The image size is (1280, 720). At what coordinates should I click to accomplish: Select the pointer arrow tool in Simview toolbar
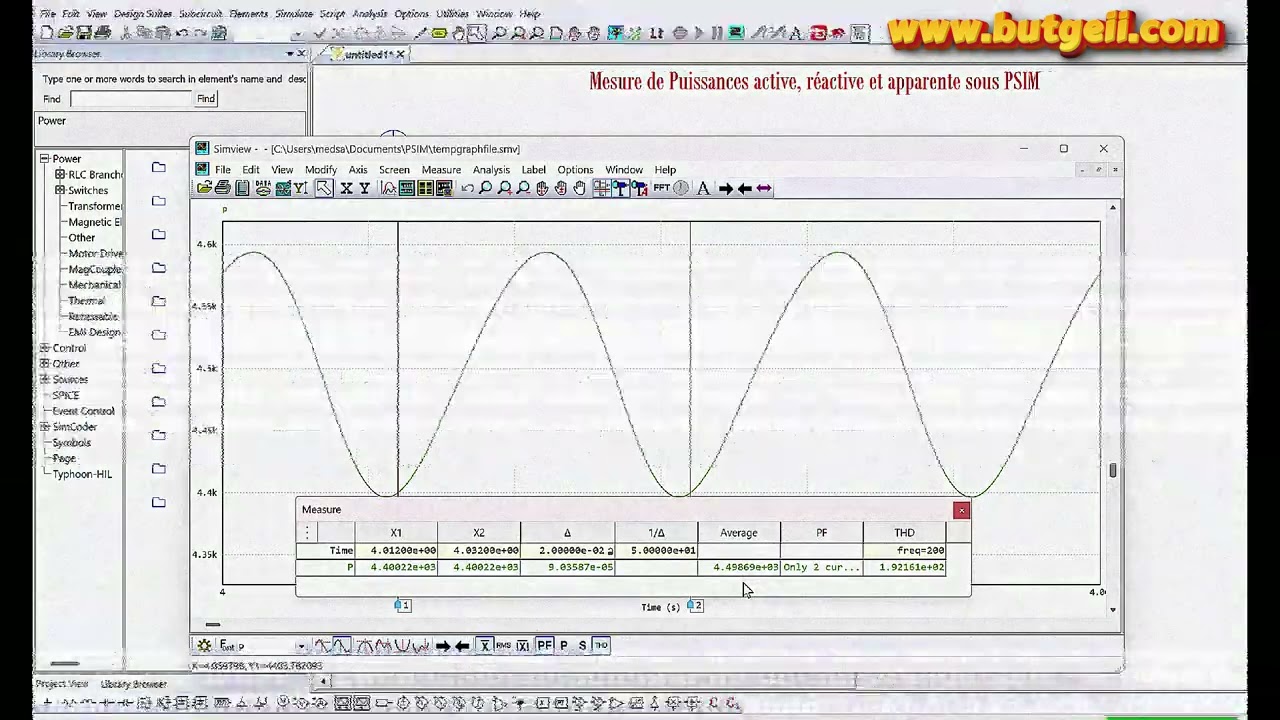[324, 188]
